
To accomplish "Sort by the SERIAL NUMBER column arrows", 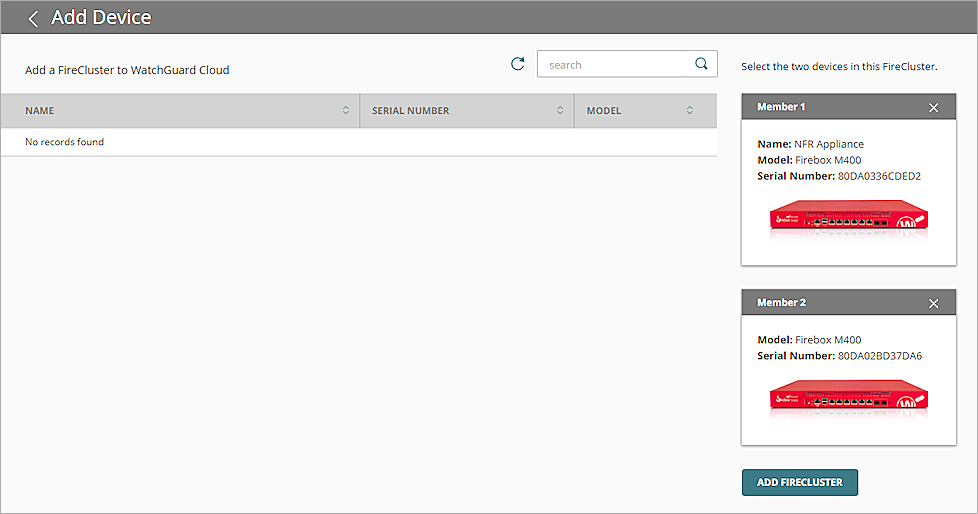I will (x=560, y=110).
